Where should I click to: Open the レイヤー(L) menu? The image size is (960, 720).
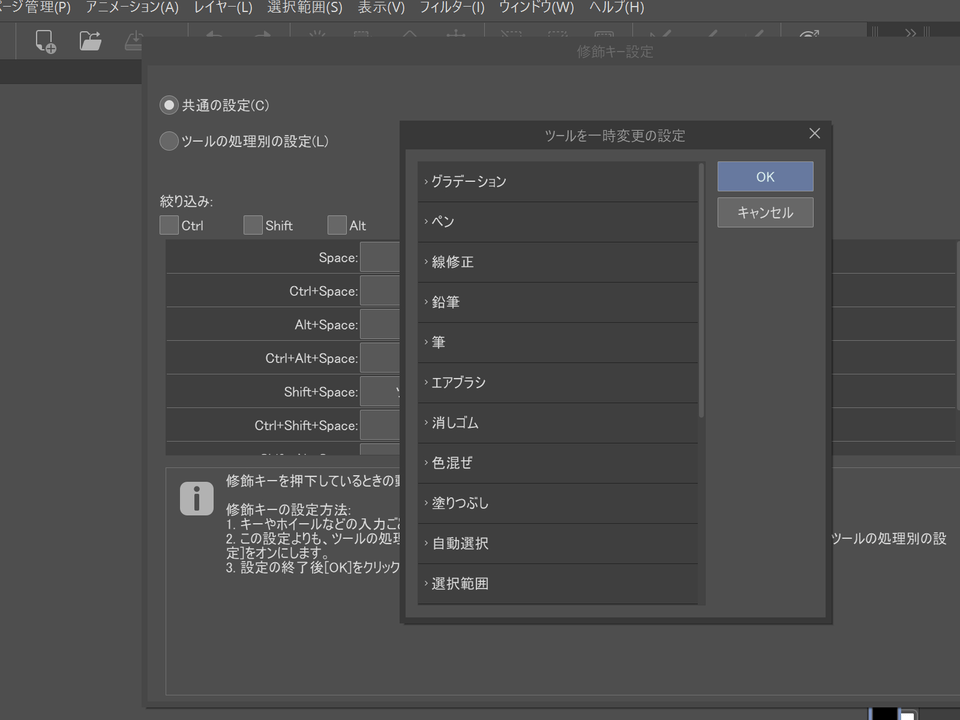click(x=223, y=7)
